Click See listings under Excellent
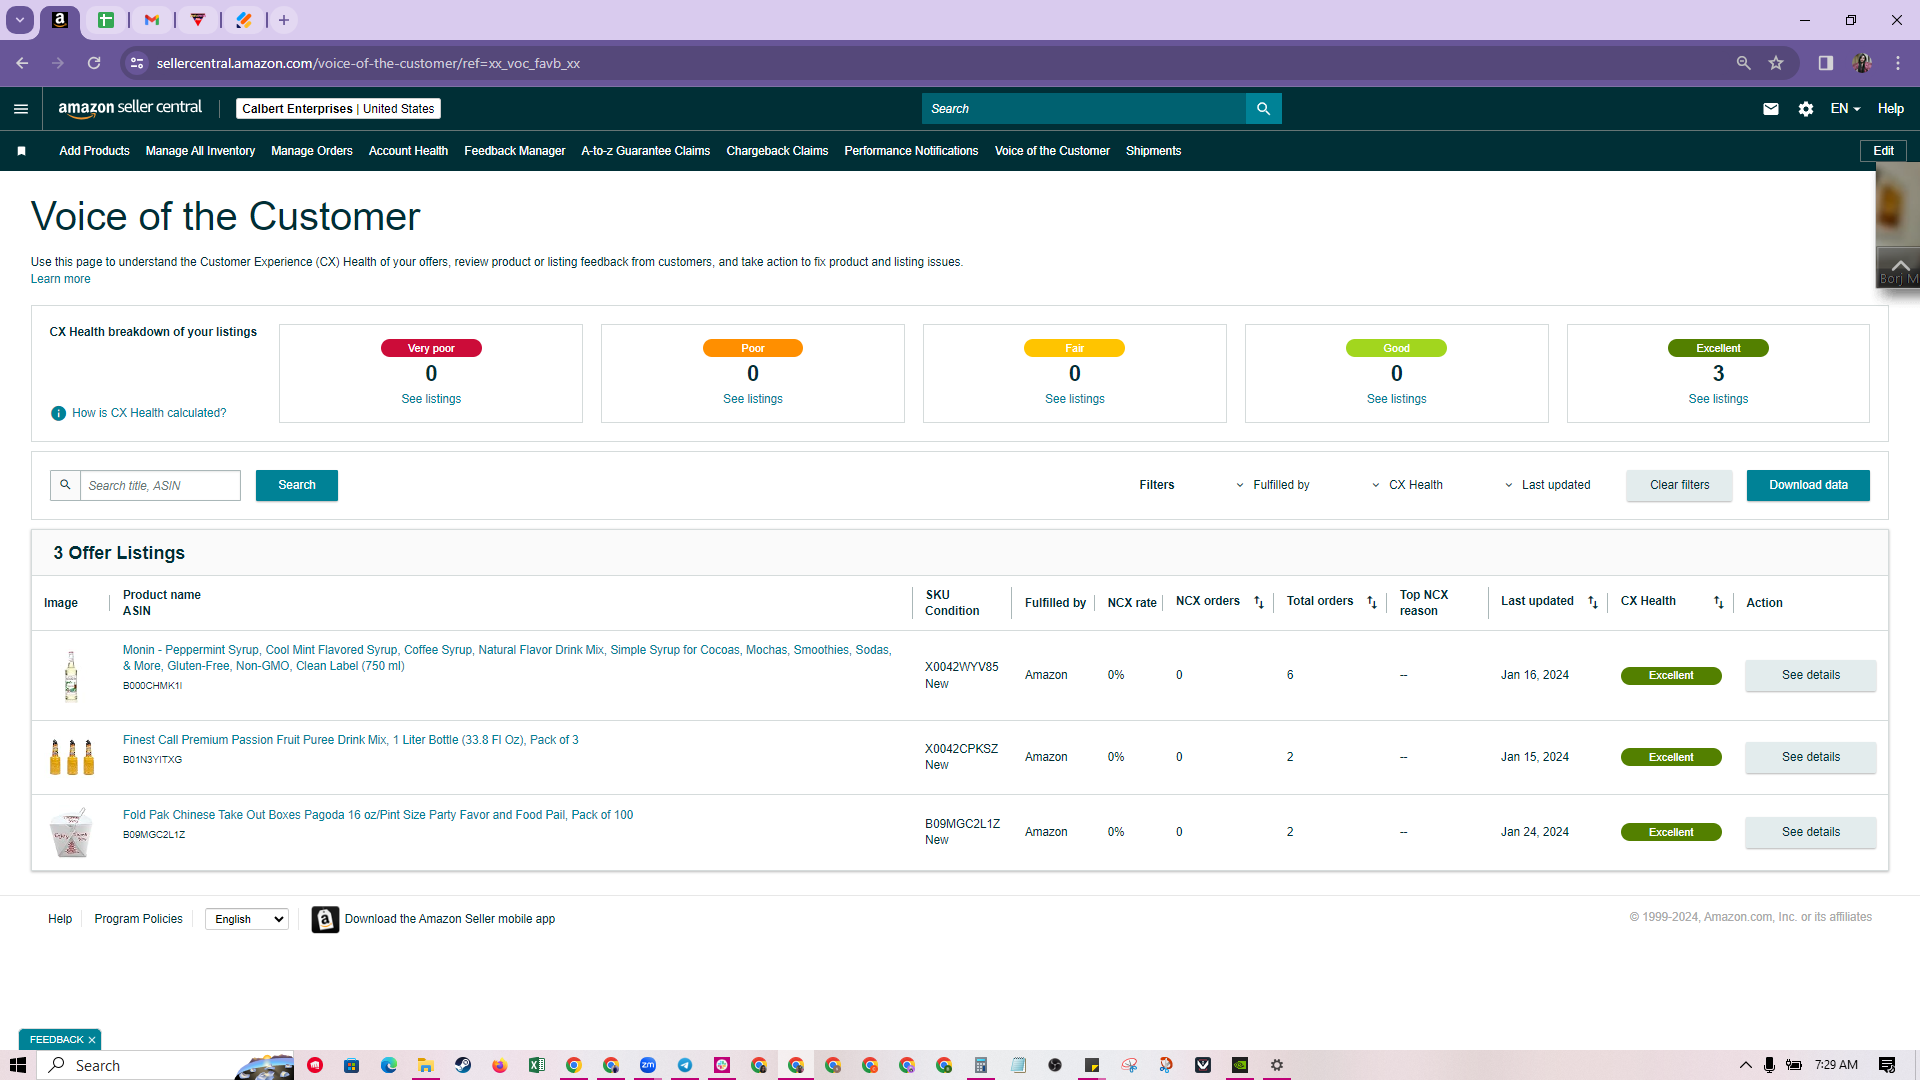This screenshot has height=1080, width=1920. coord(1718,399)
